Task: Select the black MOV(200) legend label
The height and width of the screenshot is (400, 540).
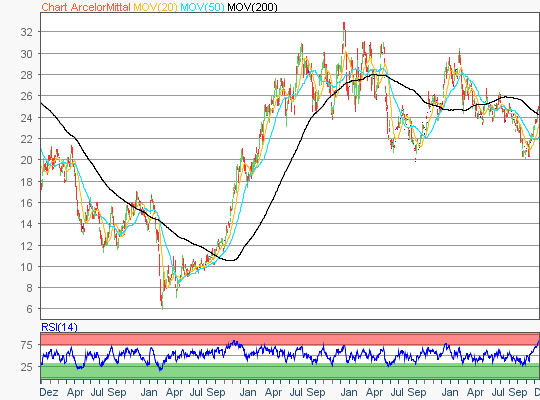Action: 252,7
